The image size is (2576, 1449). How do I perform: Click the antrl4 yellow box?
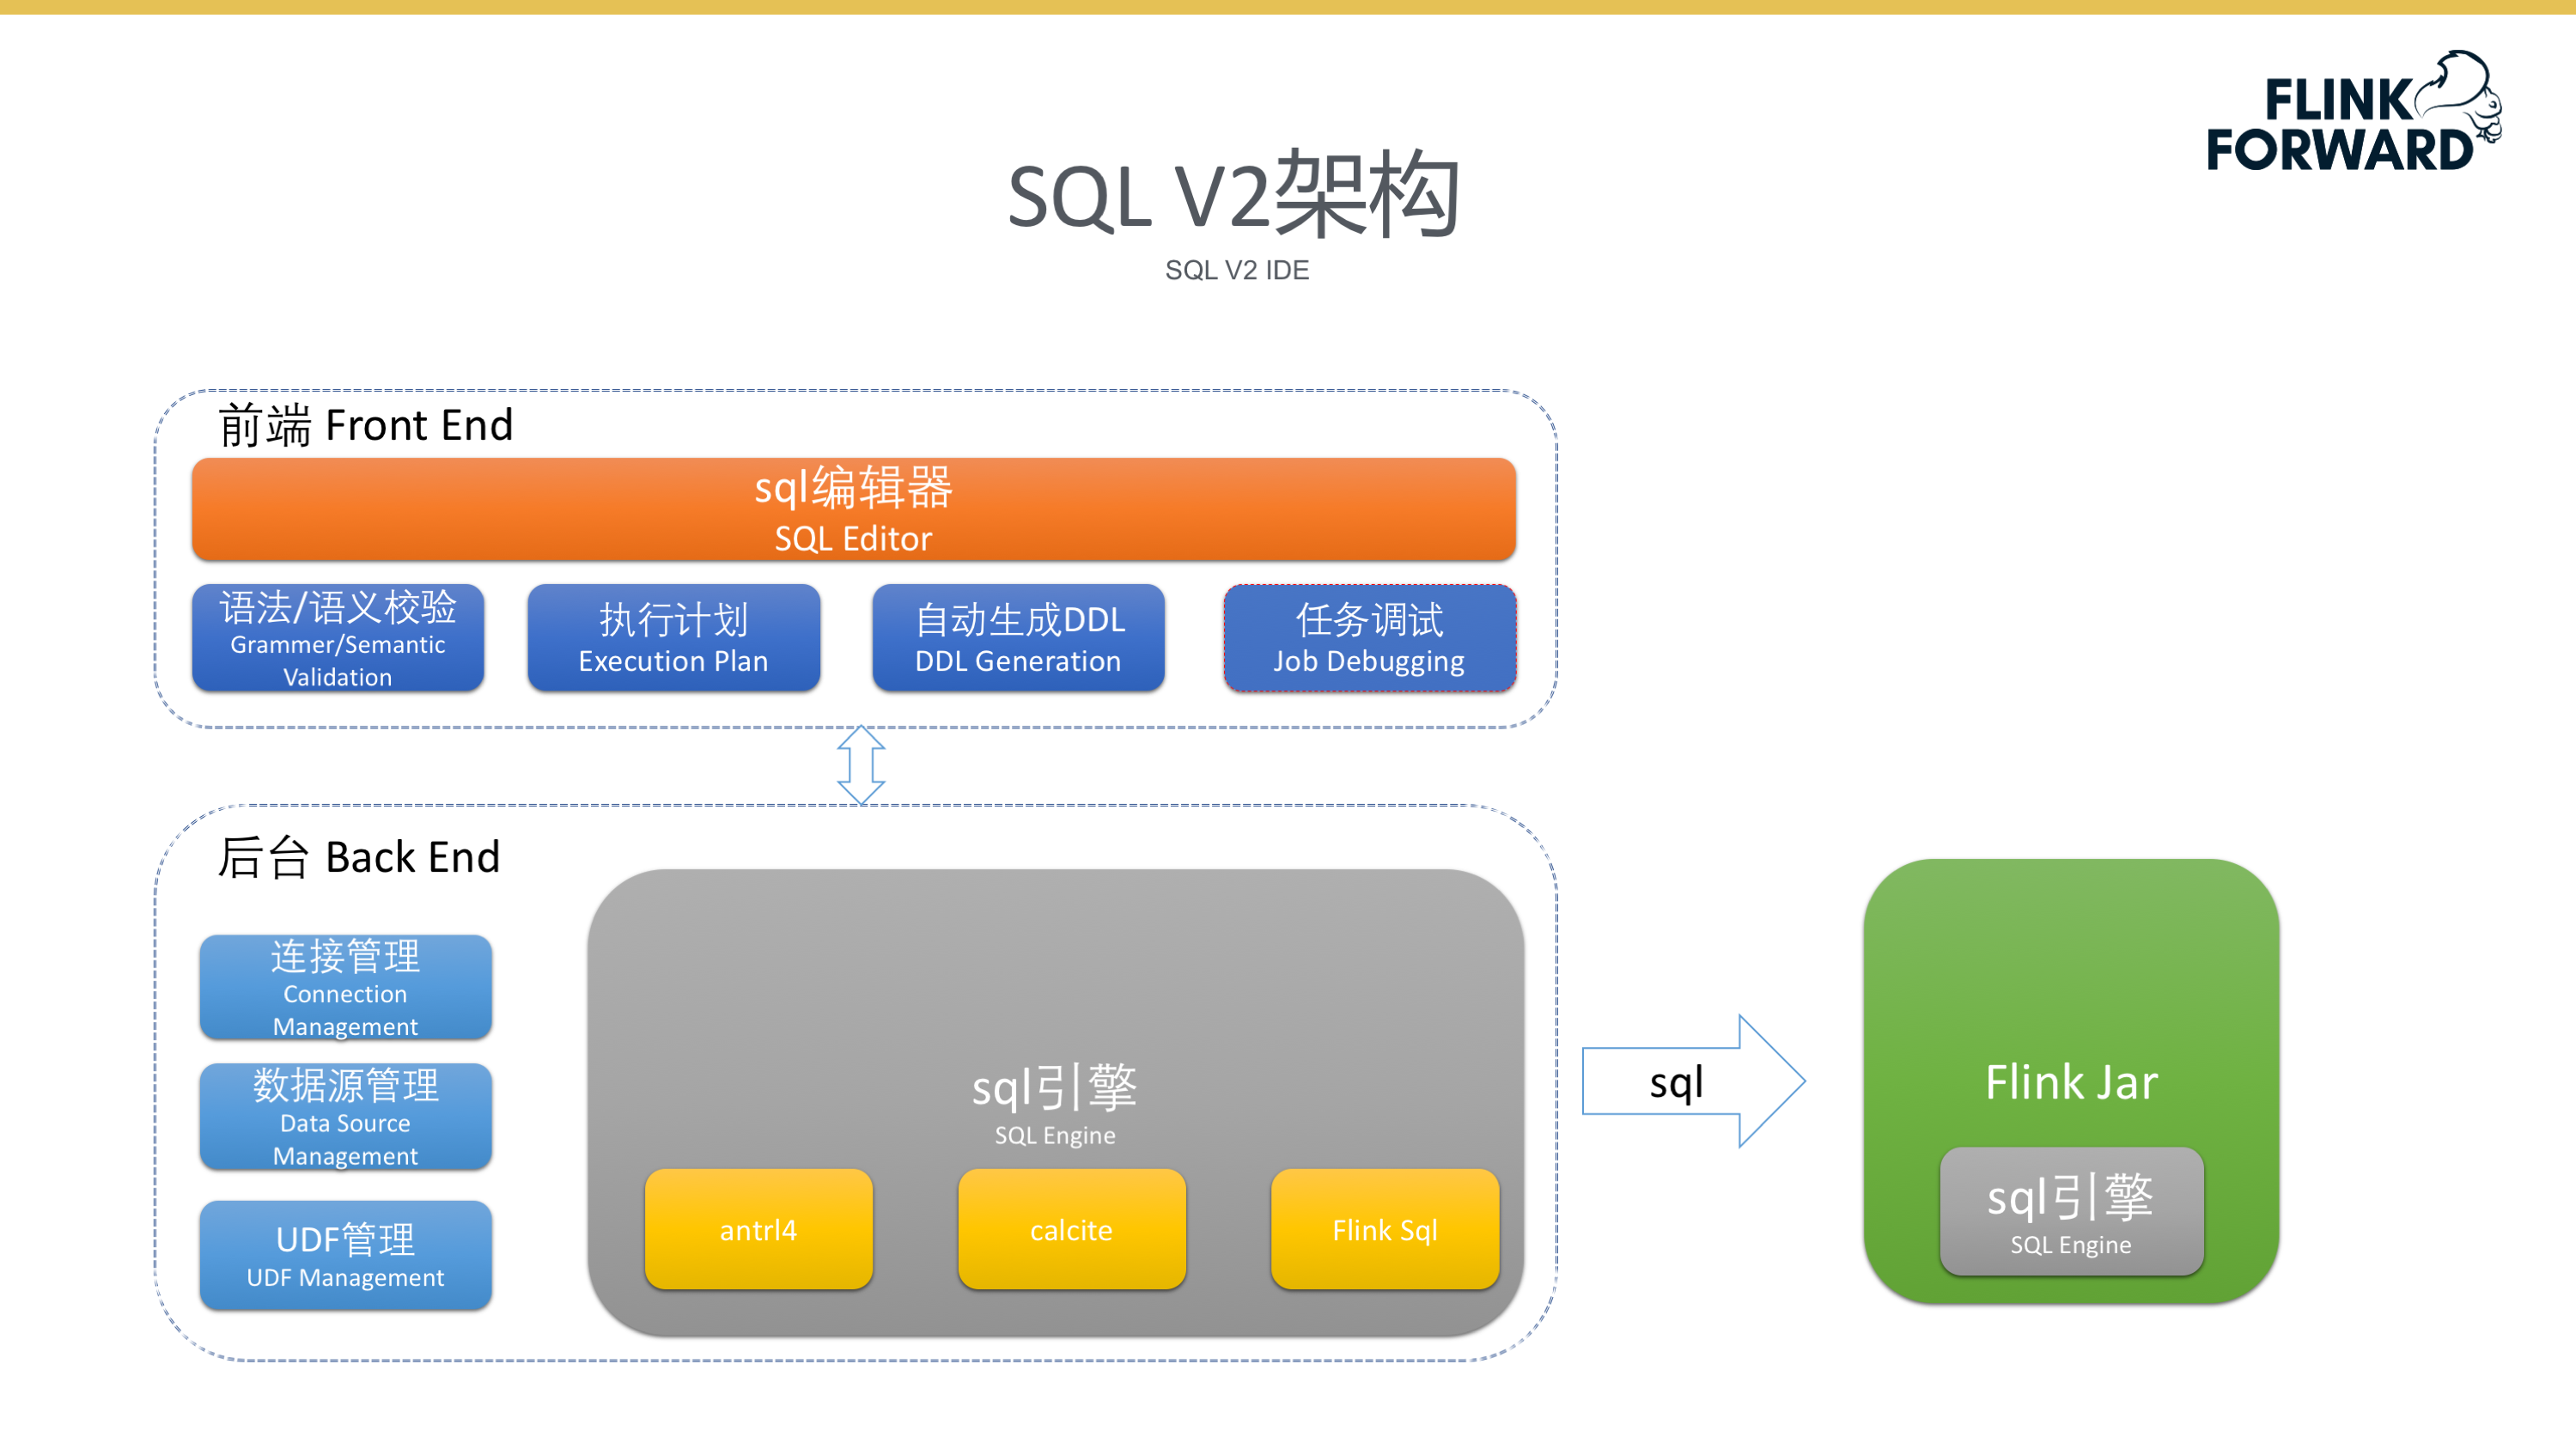click(758, 1229)
